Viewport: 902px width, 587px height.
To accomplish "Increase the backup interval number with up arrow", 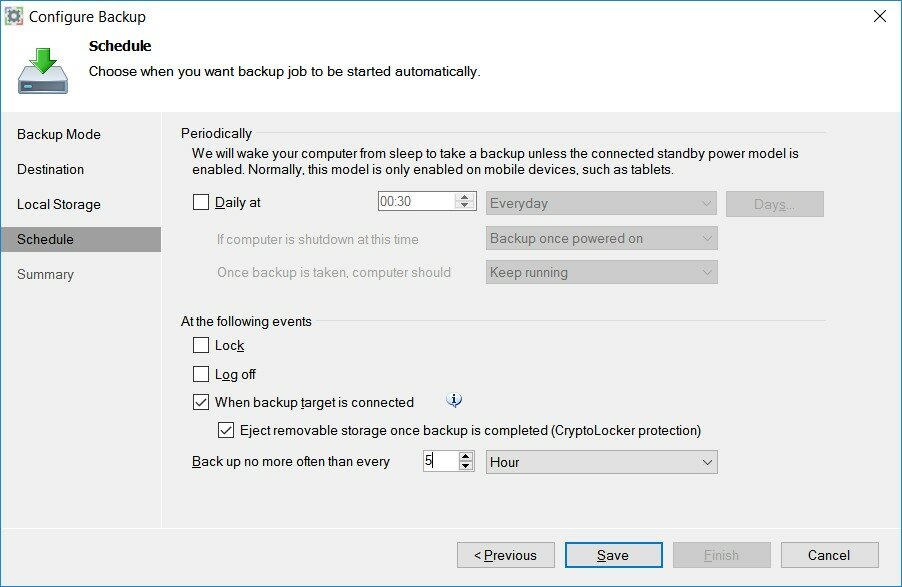I will click(466, 456).
